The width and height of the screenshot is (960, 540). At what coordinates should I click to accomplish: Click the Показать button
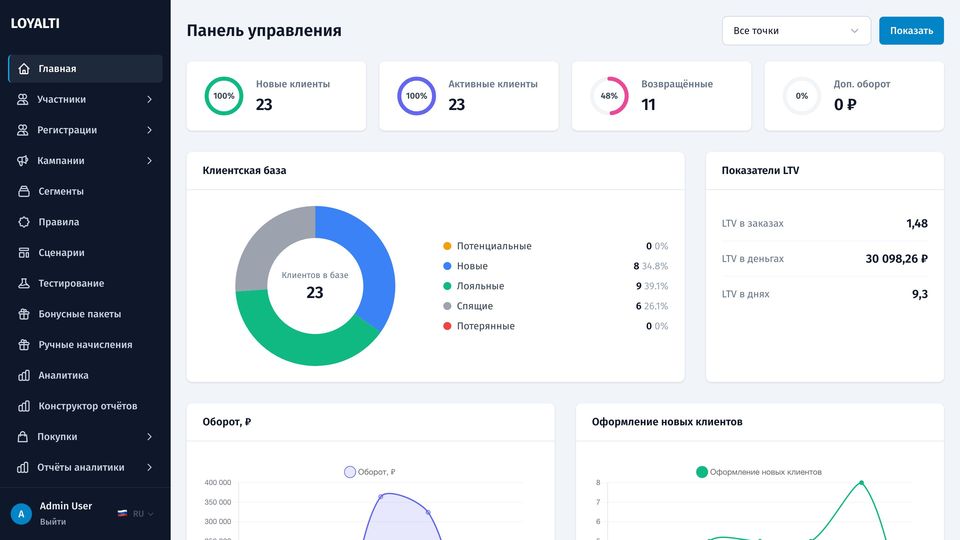[911, 31]
